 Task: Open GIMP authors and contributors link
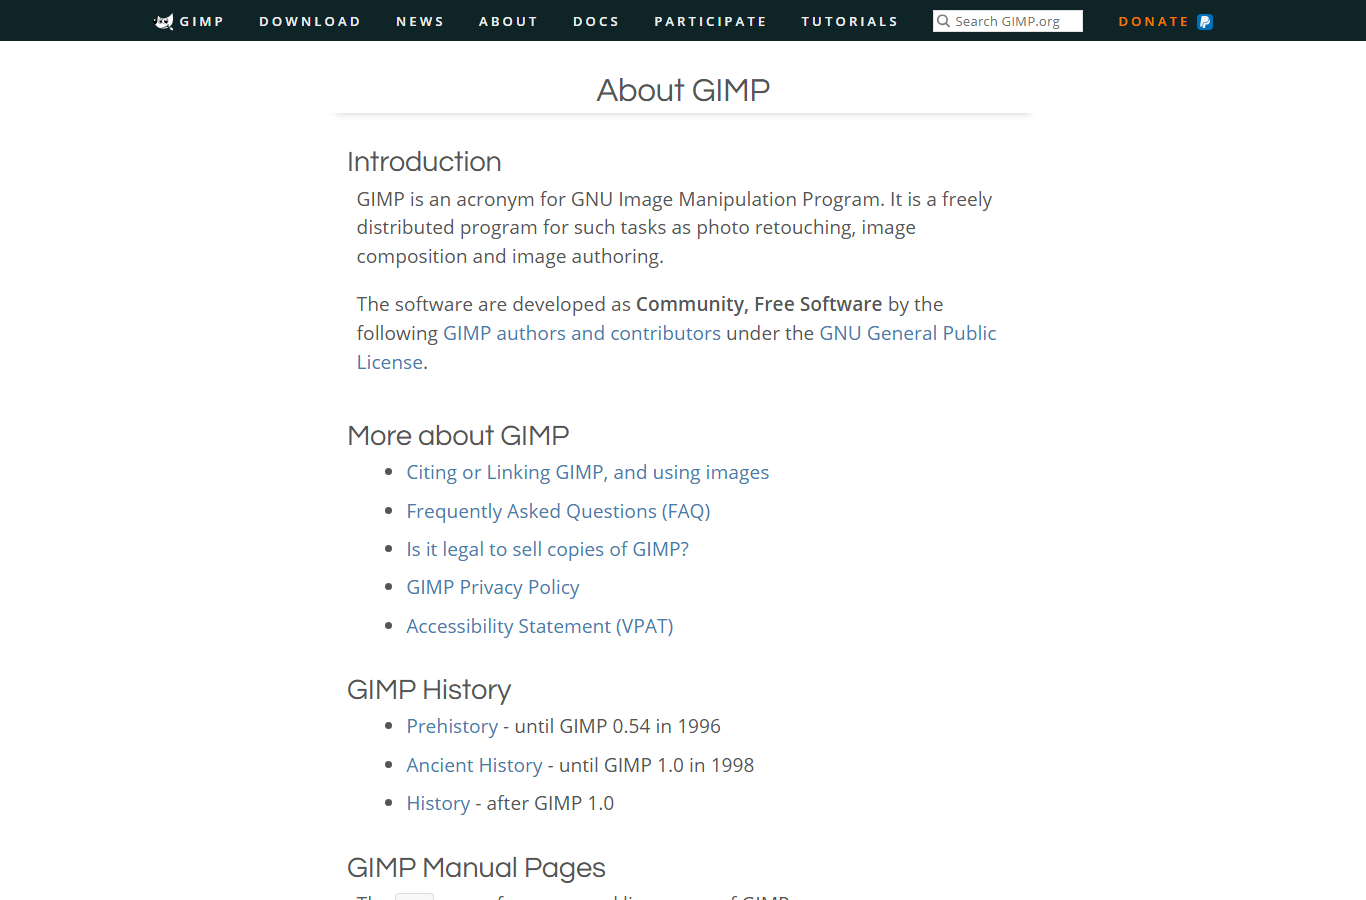pyautogui.click(x=582, y=333)
